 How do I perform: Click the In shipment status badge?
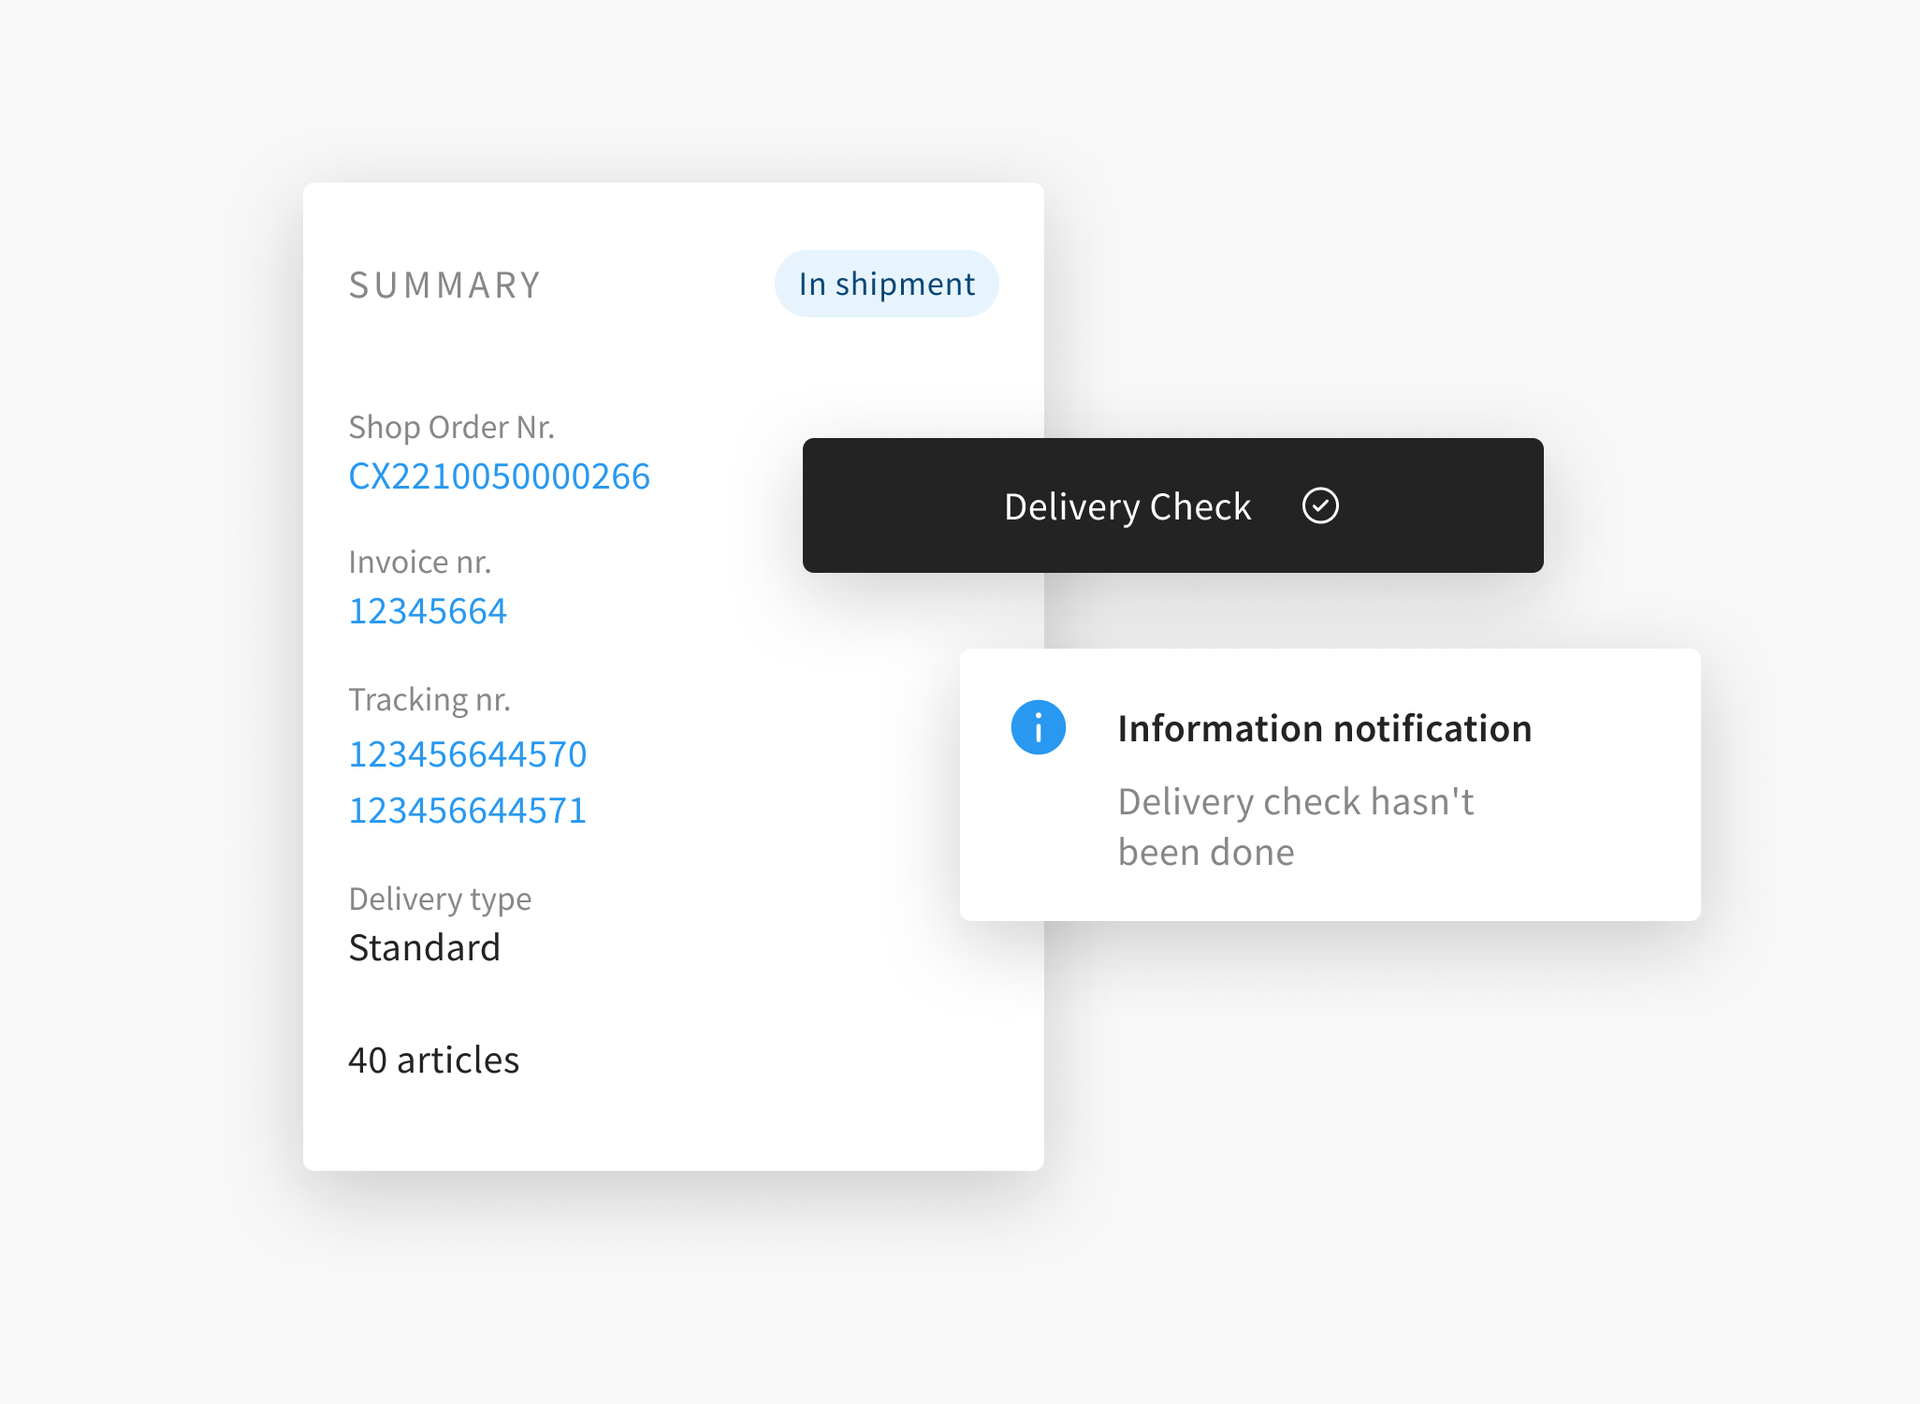[x=886, y=284]
